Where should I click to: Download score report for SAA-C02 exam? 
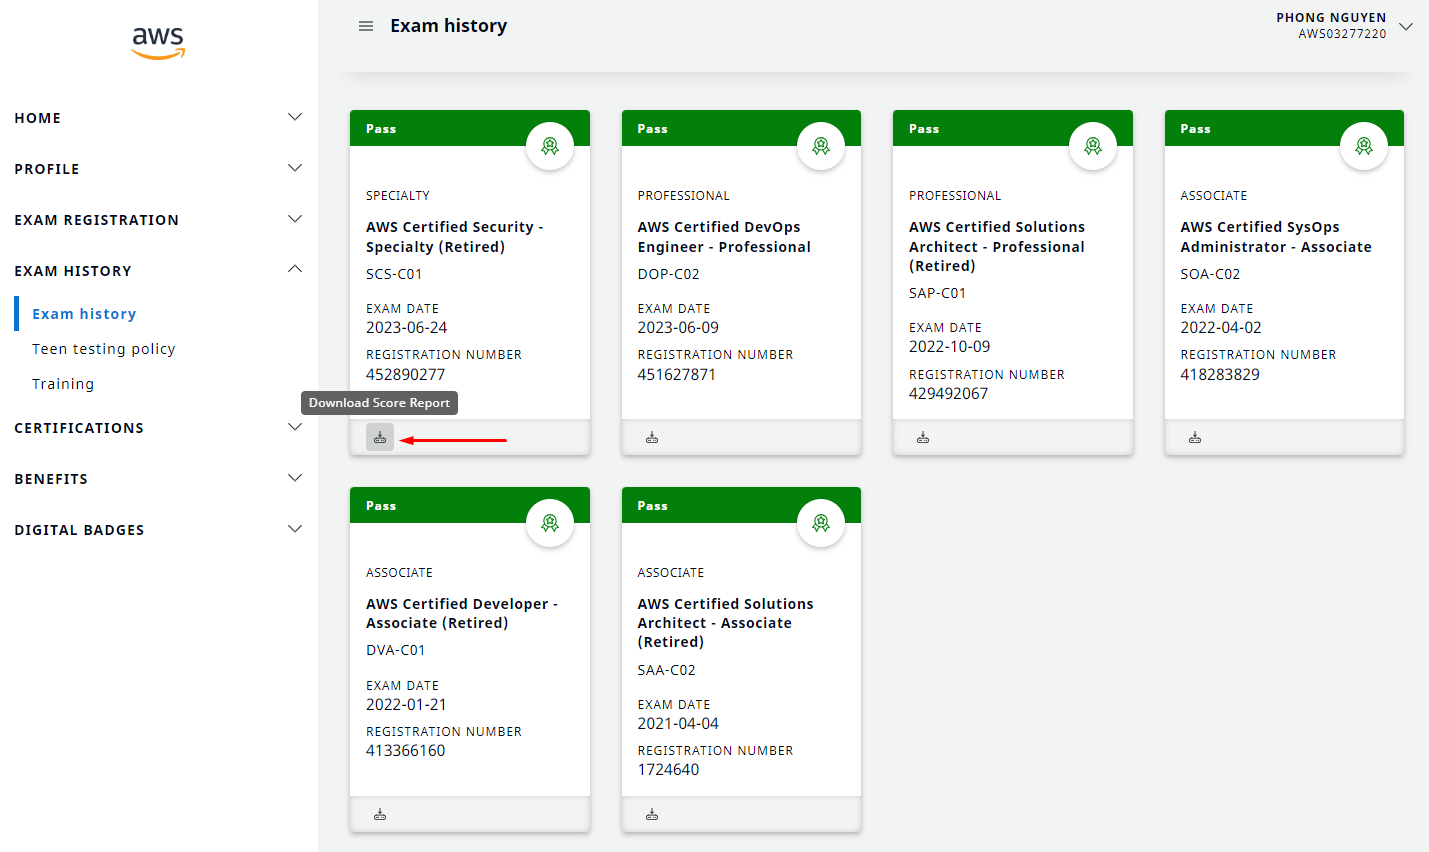652,815
